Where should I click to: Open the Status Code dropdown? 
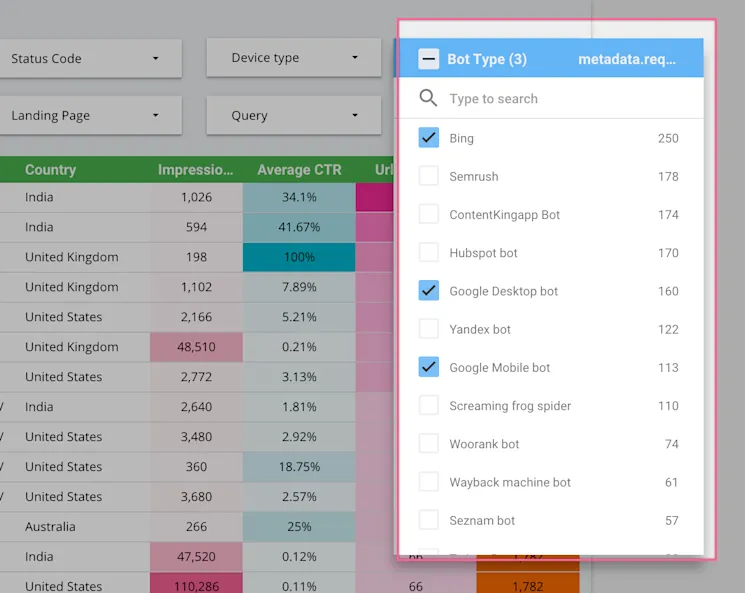click(91, 58)
